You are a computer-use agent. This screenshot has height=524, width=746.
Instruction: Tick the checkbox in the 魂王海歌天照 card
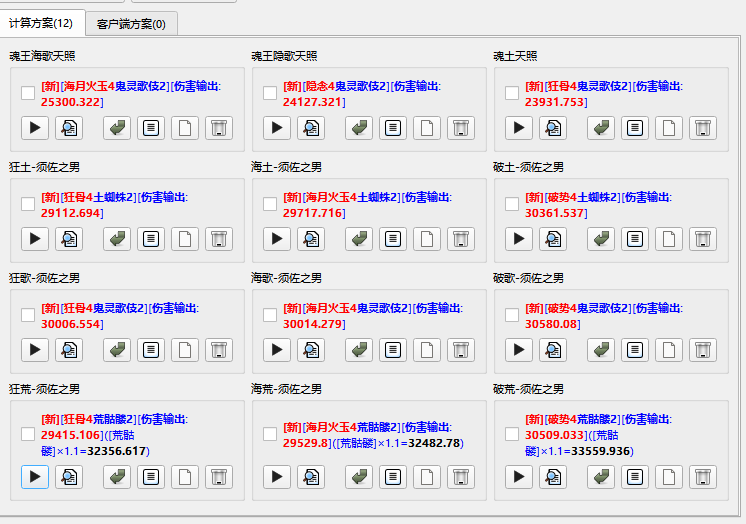tap(28, 93)
